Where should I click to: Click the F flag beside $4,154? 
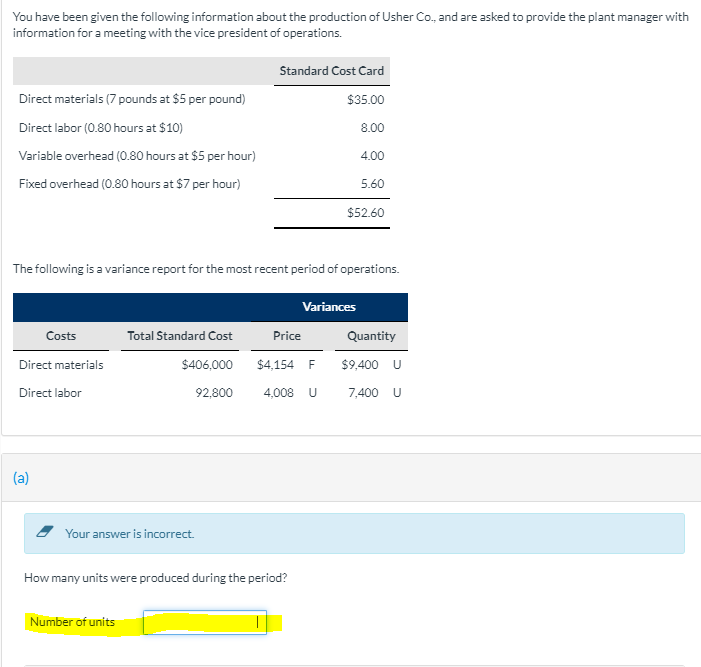312,365
